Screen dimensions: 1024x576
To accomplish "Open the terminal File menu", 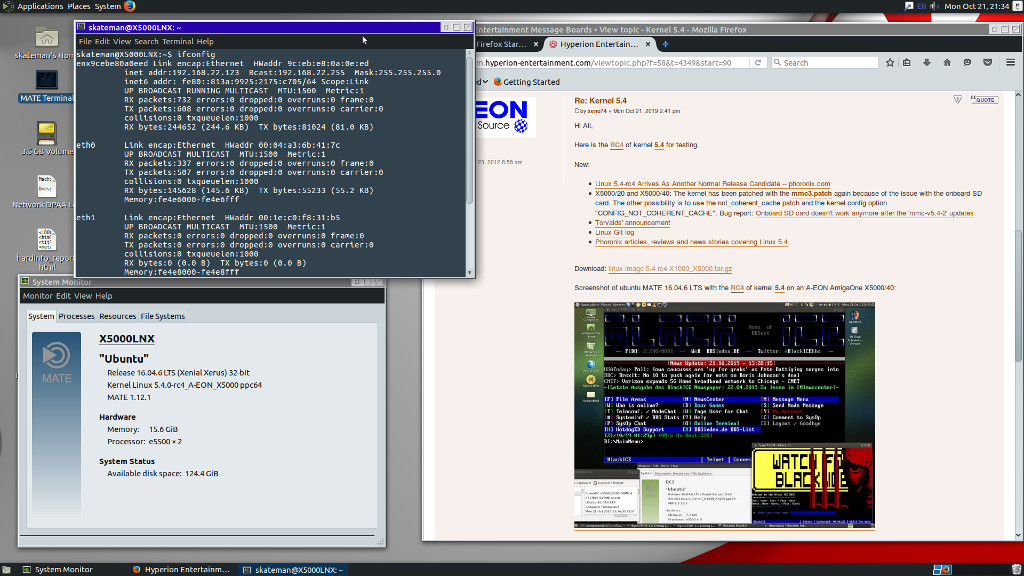I will tap(85, 41).
